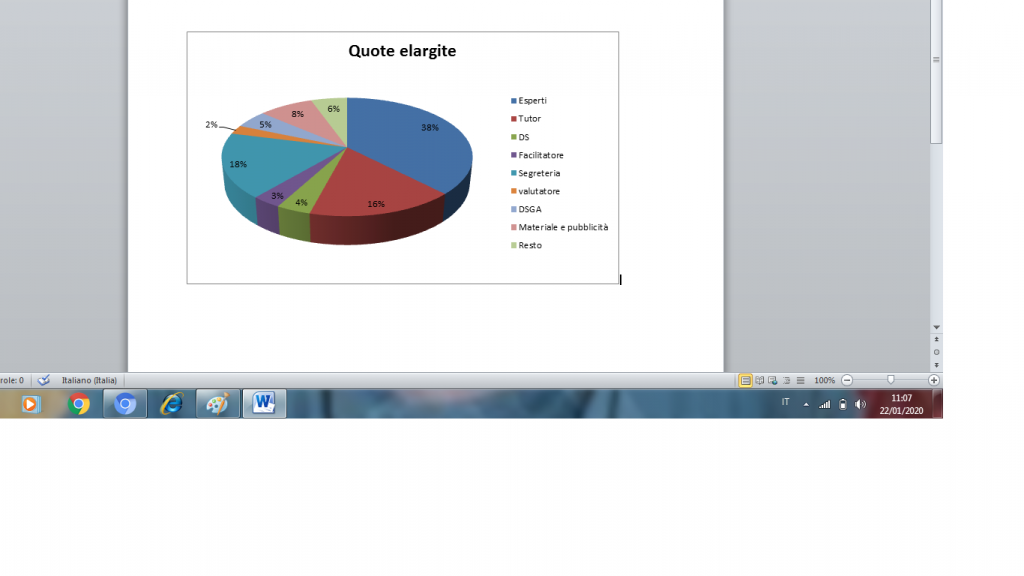The height and width of the screenshot is (576, 1024).
Task: Open Windows Media Player from taskbar
Action: coord(30,404)
